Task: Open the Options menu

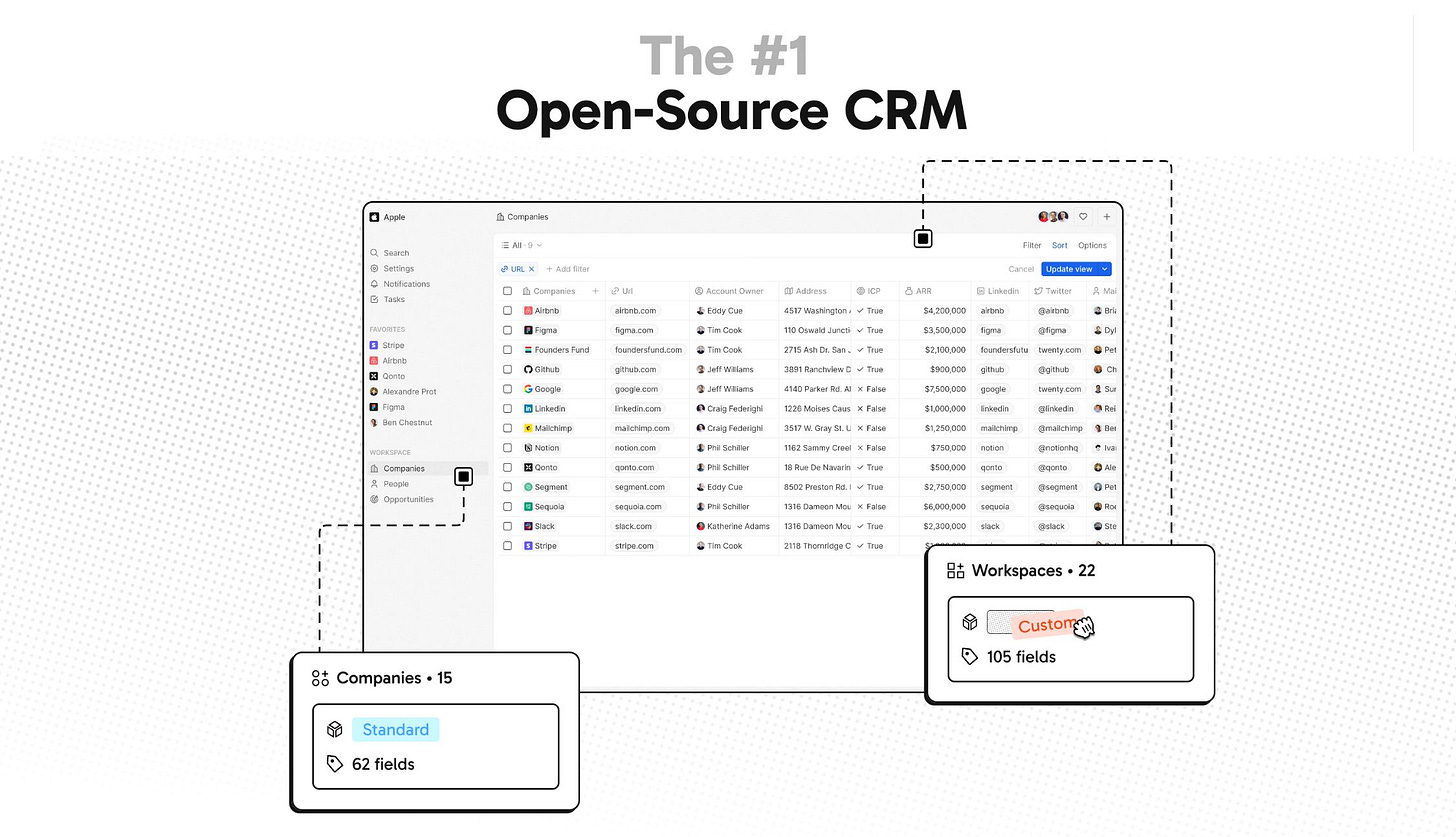Action: pos(1092,245)
